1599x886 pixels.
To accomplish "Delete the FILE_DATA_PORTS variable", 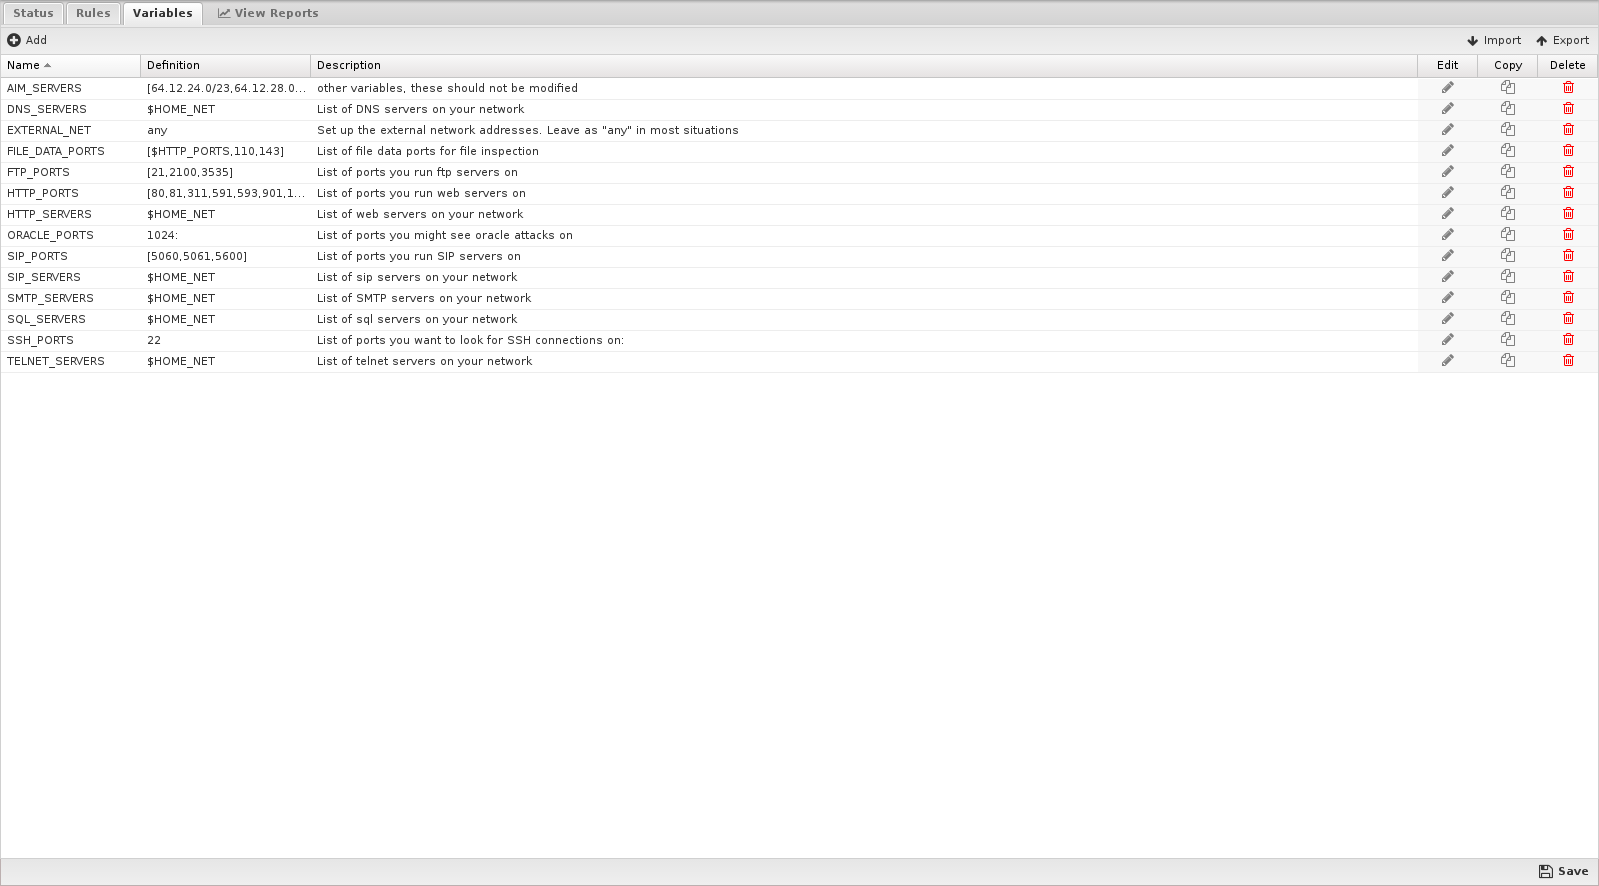I will [1568, 151].
